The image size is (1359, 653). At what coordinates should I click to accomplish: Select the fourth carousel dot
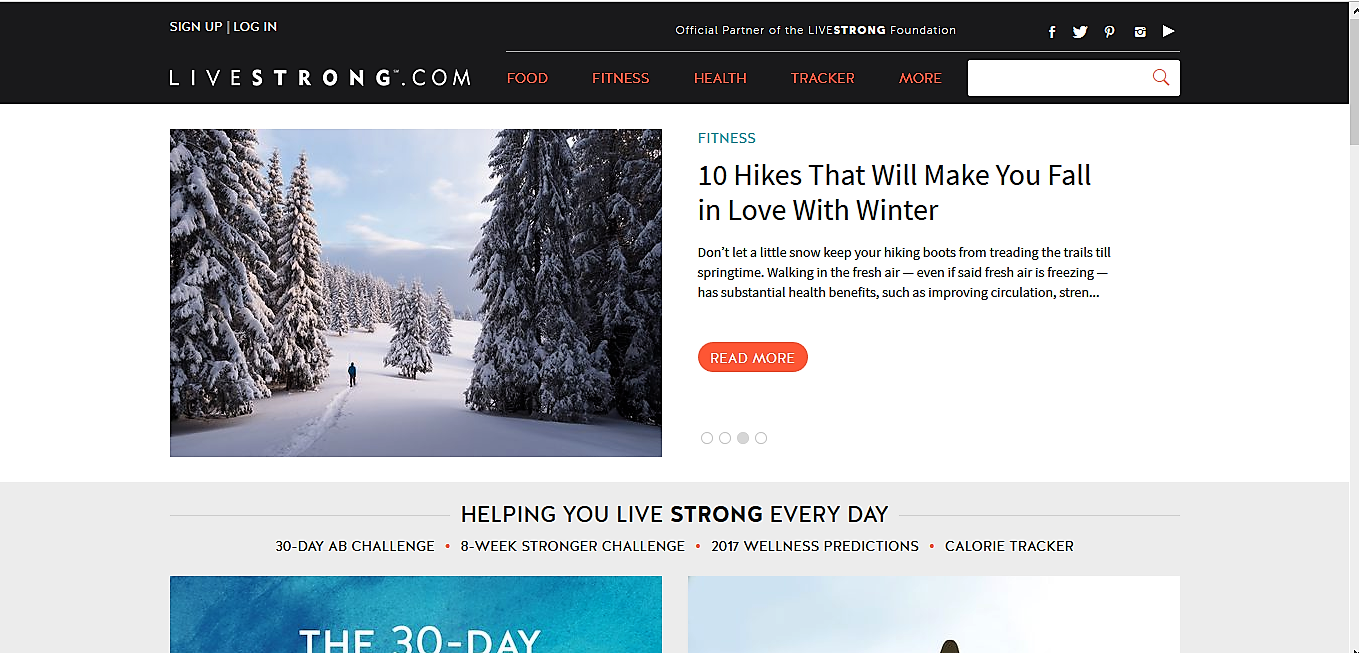click(x=761, y=438)
